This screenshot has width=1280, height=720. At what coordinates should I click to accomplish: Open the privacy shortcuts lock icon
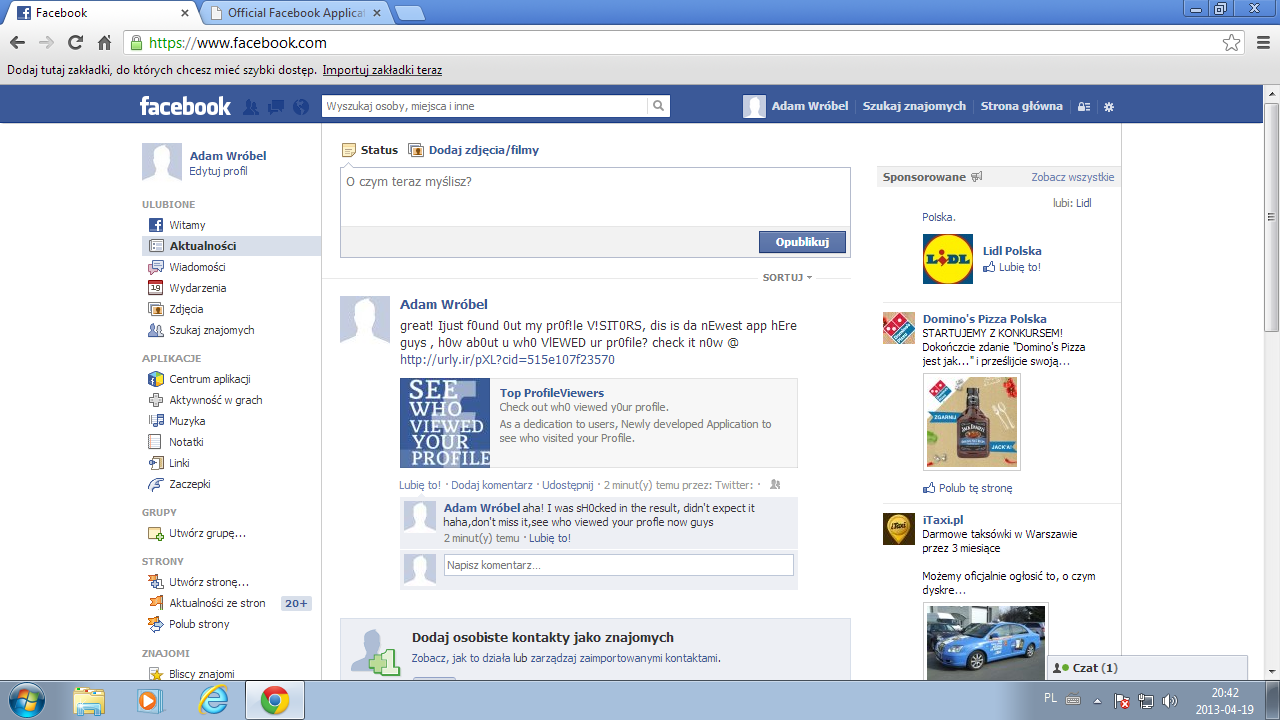pos(1084,107)
